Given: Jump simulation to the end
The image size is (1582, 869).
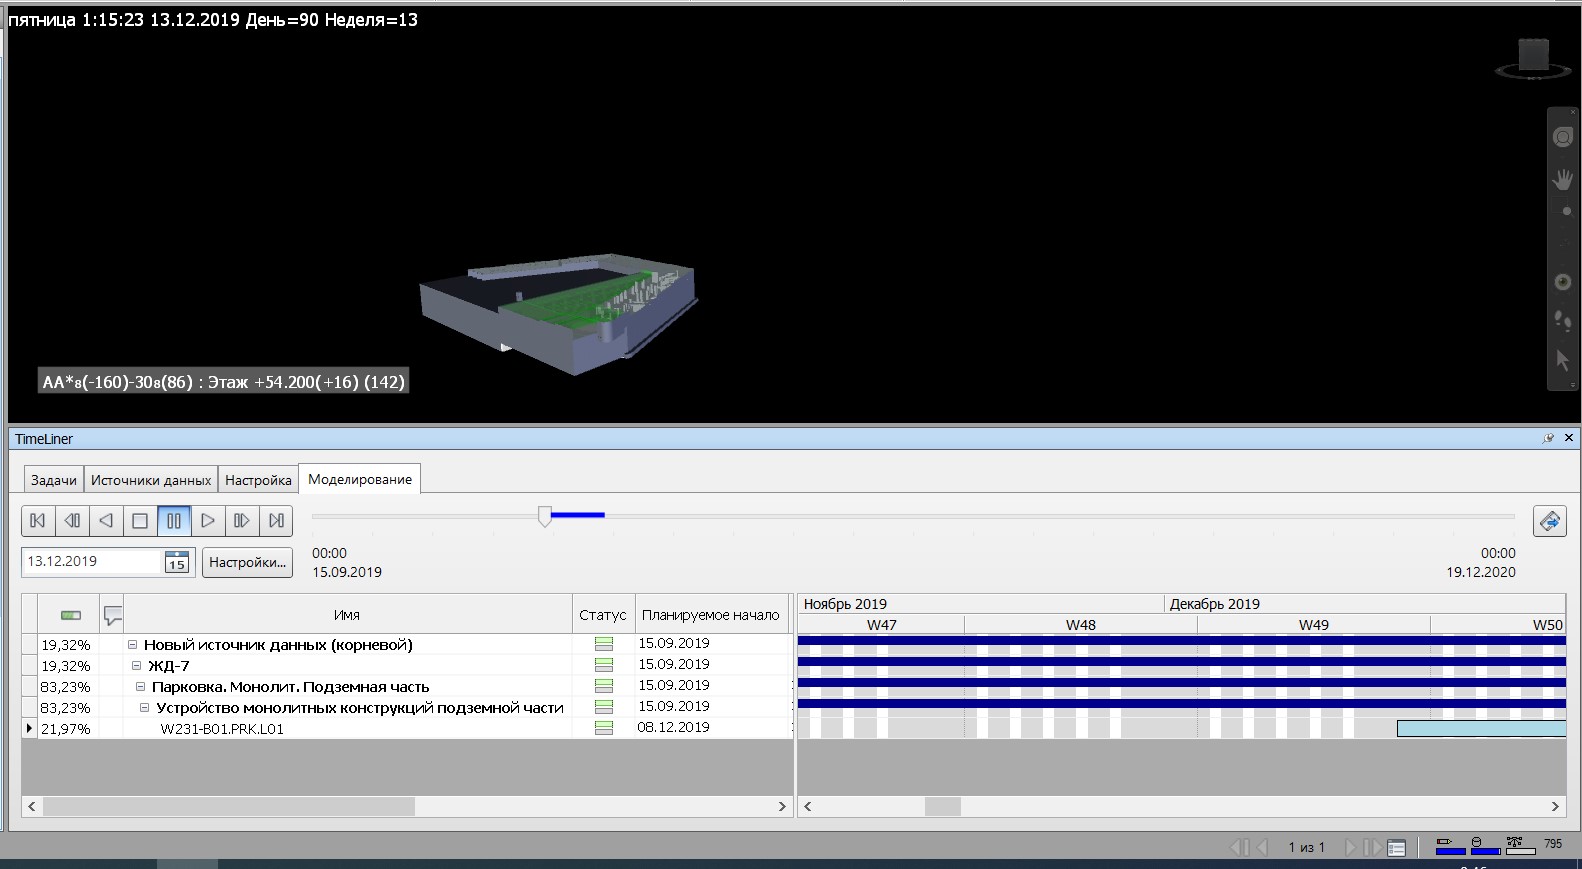Looking at the screenshot, I should pyautogui.click(x=276, y=521).
